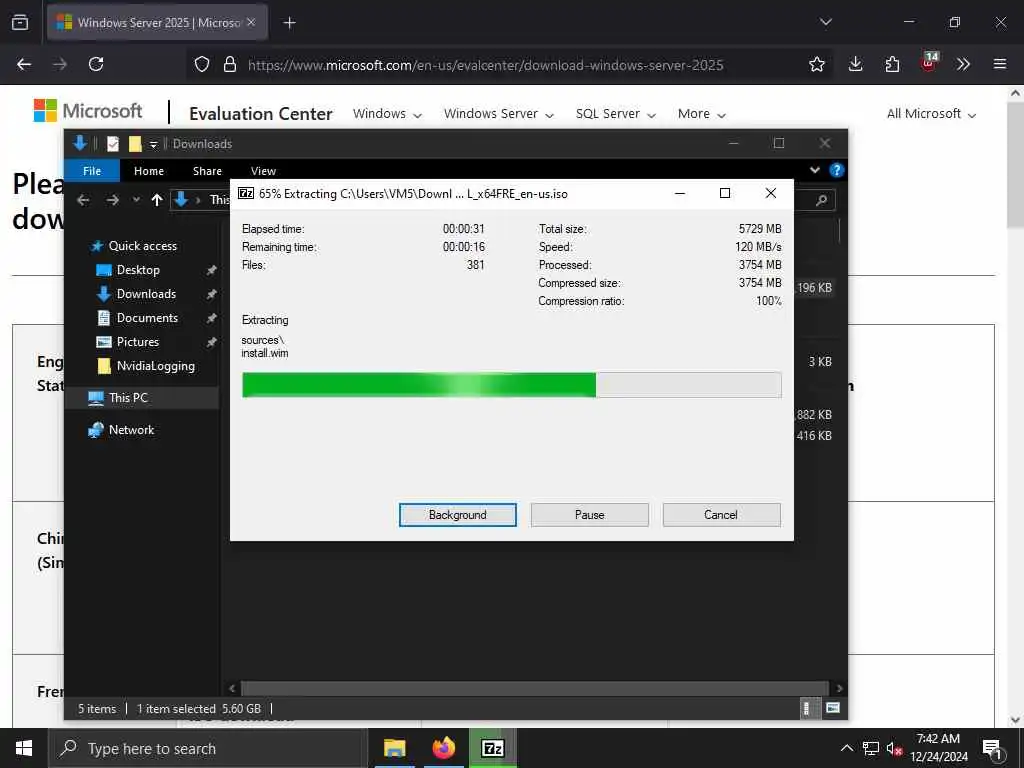Open Customize Quick Access Toolbar dropdown
This screenshot has width=1024, height=768.
[x=153, y=144]
